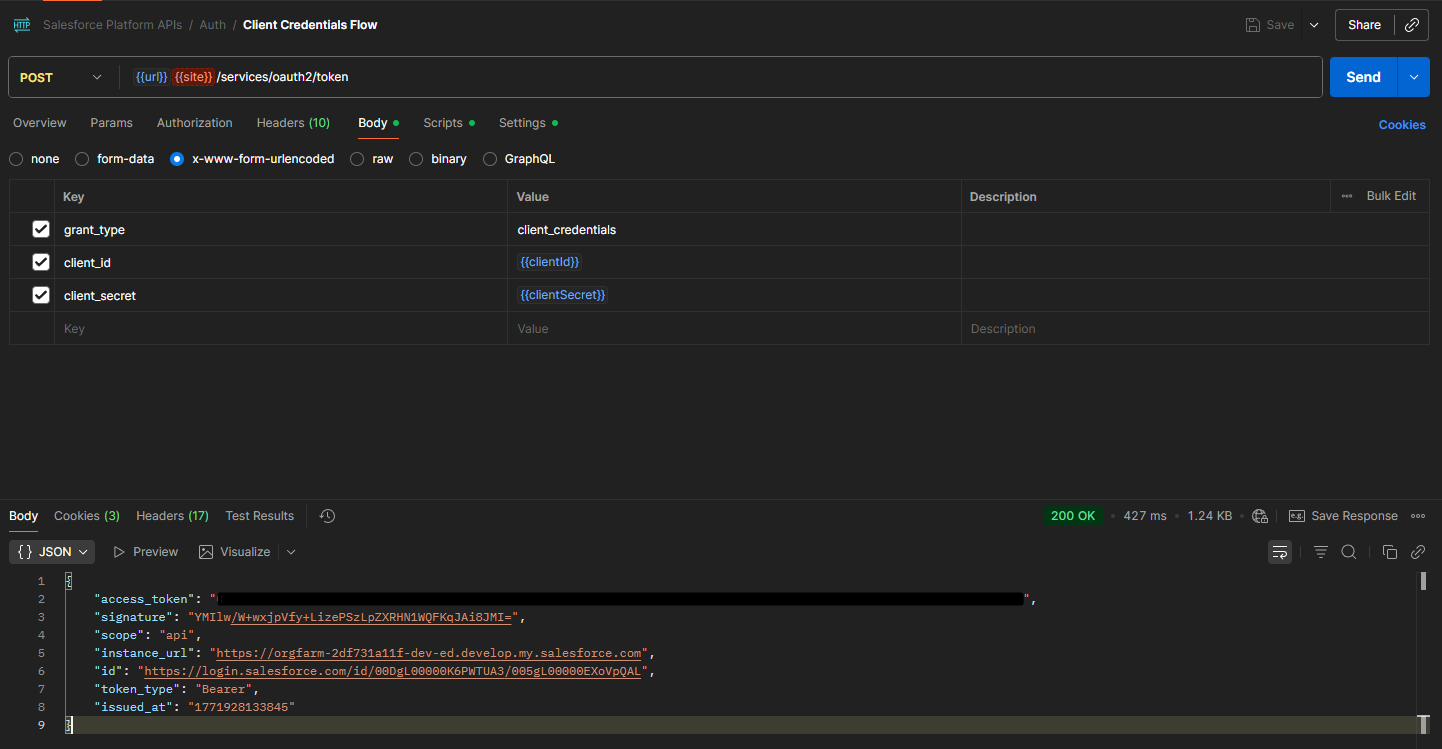Expand the Save options dropdown arrow
1442x749 pixels.
pyautogui.click(x=1314, y=25)
